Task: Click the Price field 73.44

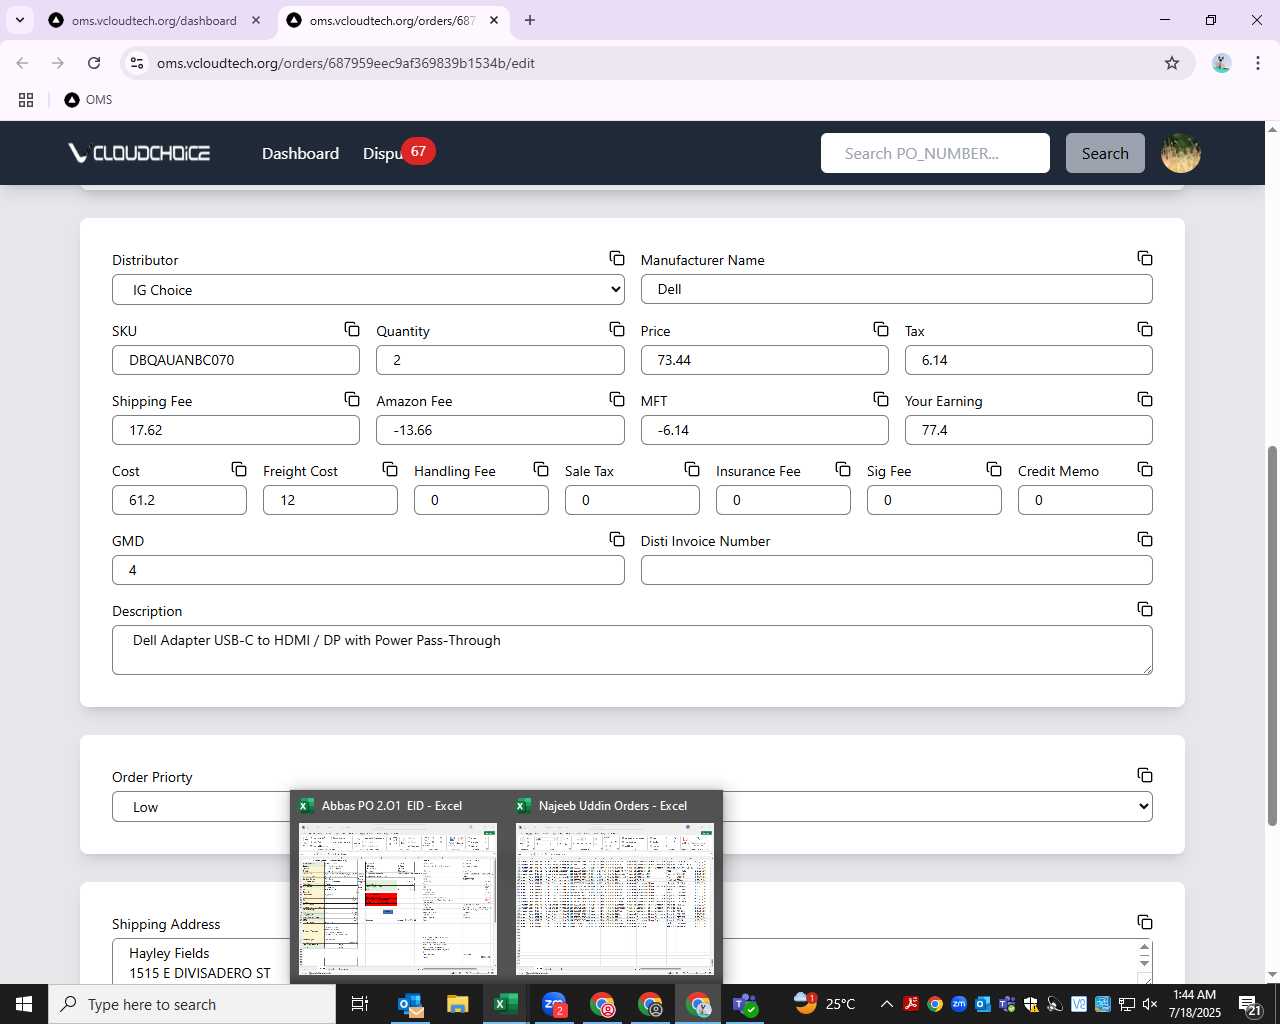Action: [x=764, y=360]
